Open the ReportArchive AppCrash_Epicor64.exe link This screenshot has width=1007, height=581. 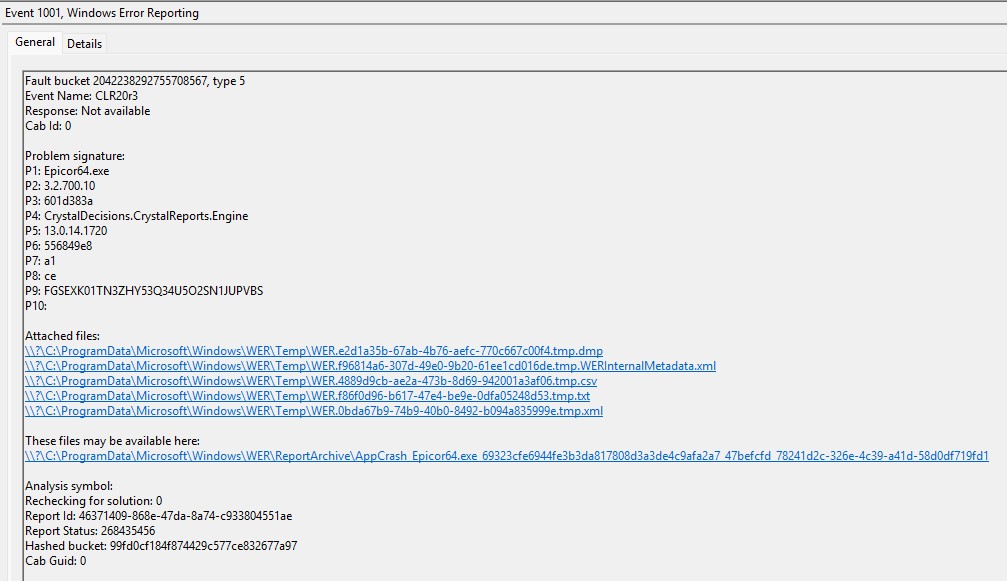(x=507, y=456)
